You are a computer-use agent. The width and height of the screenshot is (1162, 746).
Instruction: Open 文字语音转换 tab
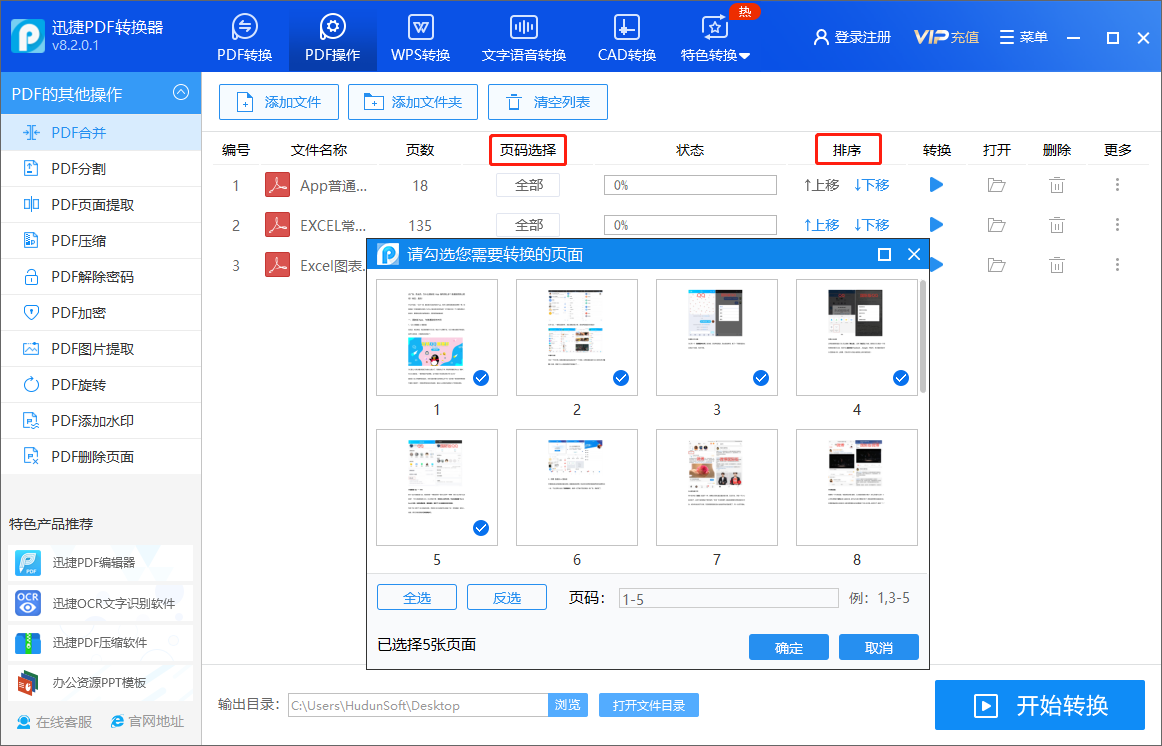coord(524,37)
